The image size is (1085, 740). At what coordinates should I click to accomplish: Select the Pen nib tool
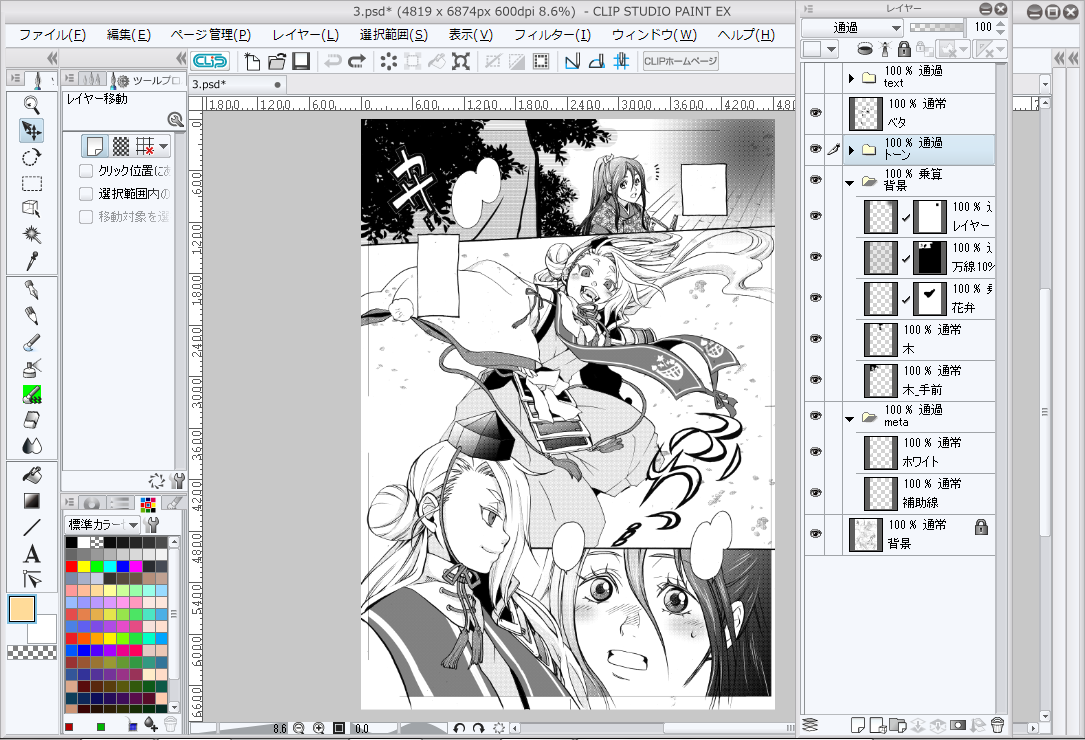click(x=32, y=289)
